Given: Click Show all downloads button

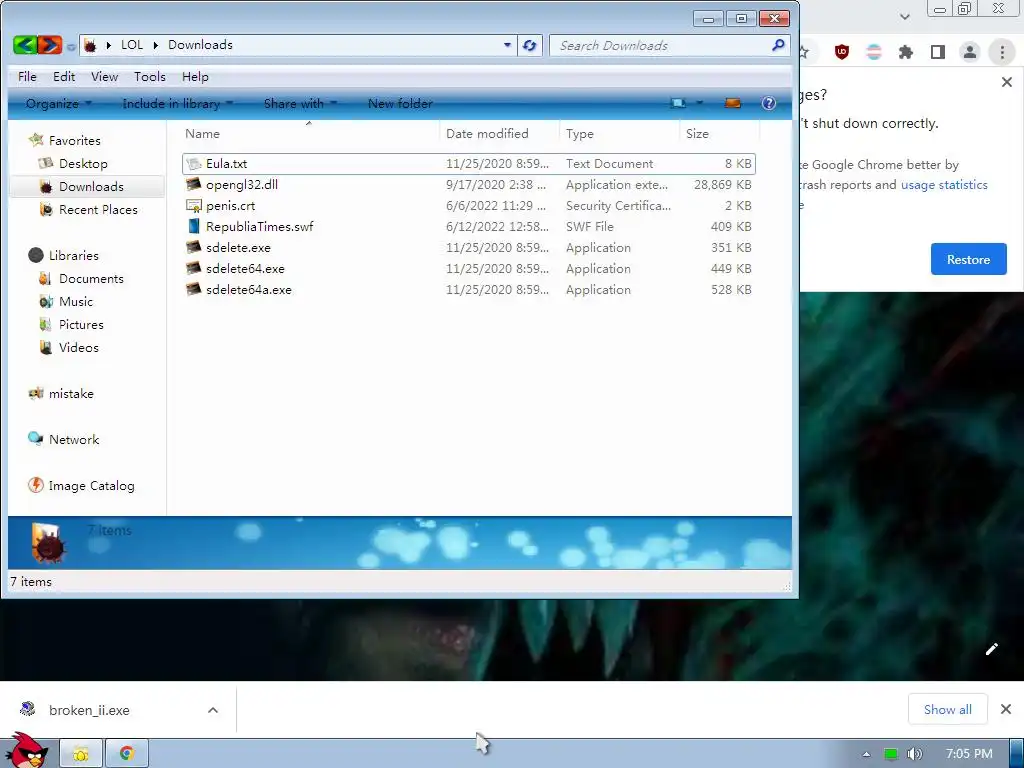Looking at the screenshot, I should click(948, 709).
